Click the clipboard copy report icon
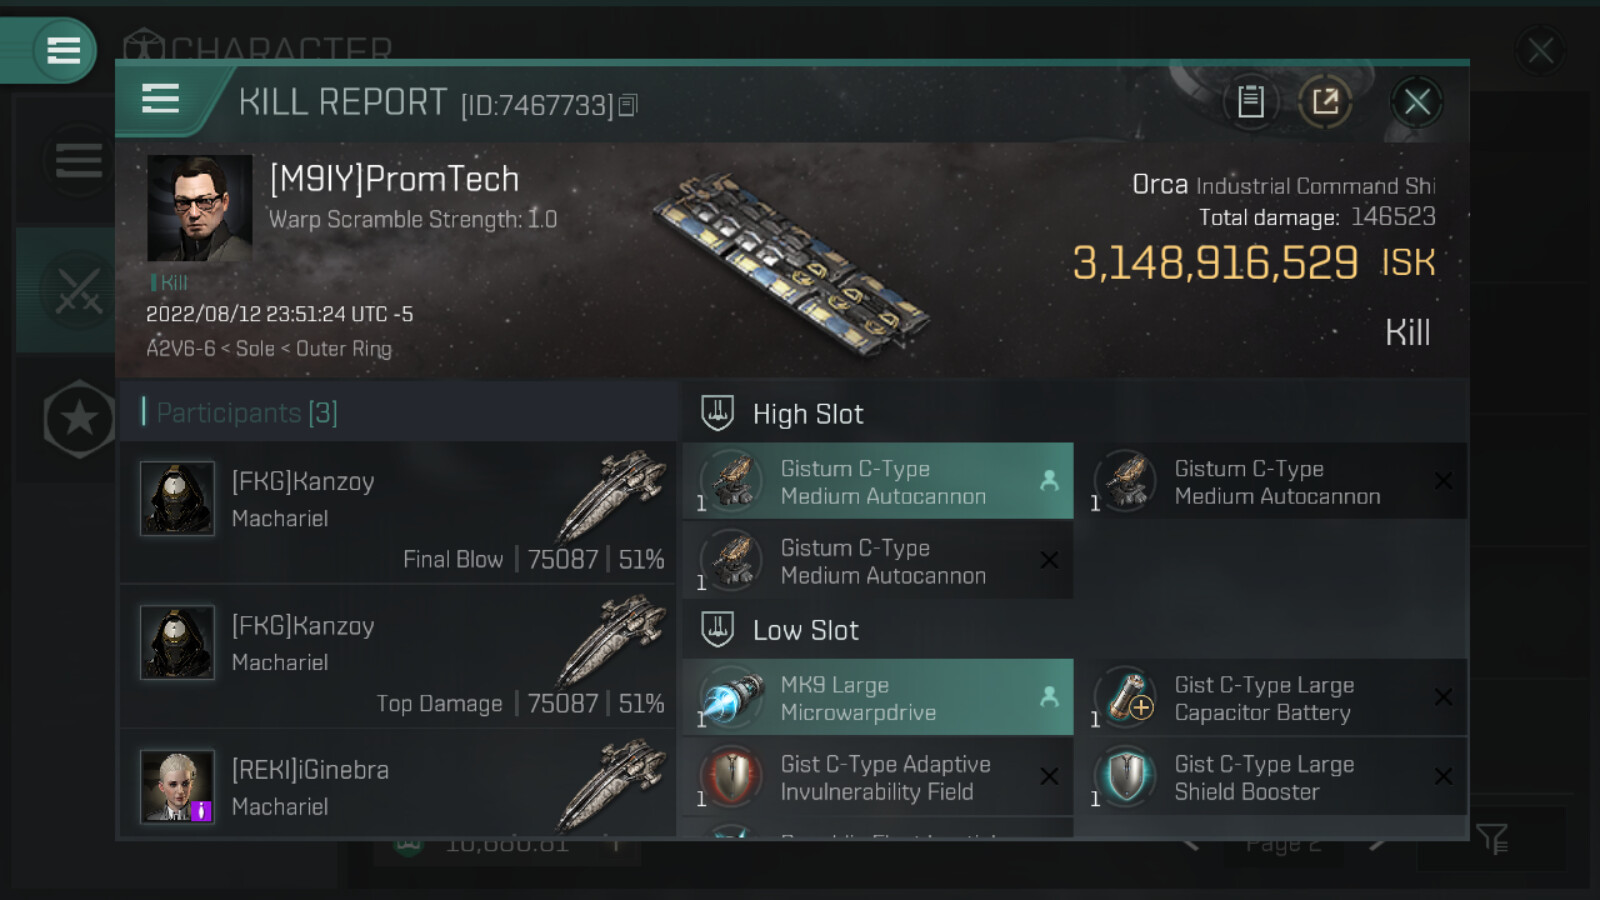This screenshot has height=900, width=1600. click(1250, 101)
